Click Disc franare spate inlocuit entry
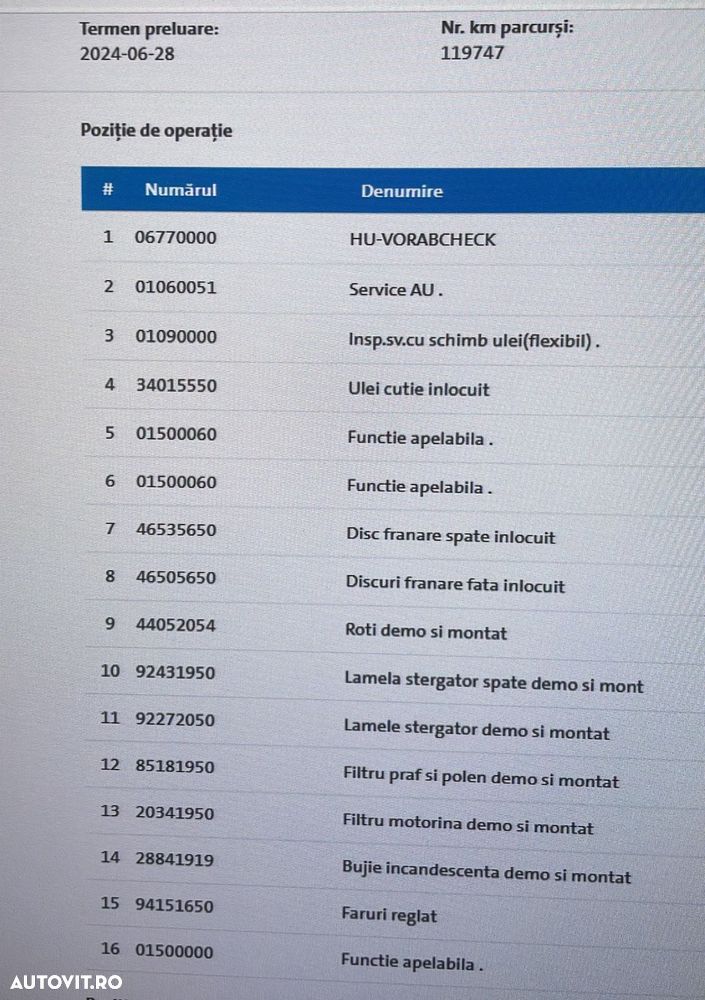 point(450,537)
